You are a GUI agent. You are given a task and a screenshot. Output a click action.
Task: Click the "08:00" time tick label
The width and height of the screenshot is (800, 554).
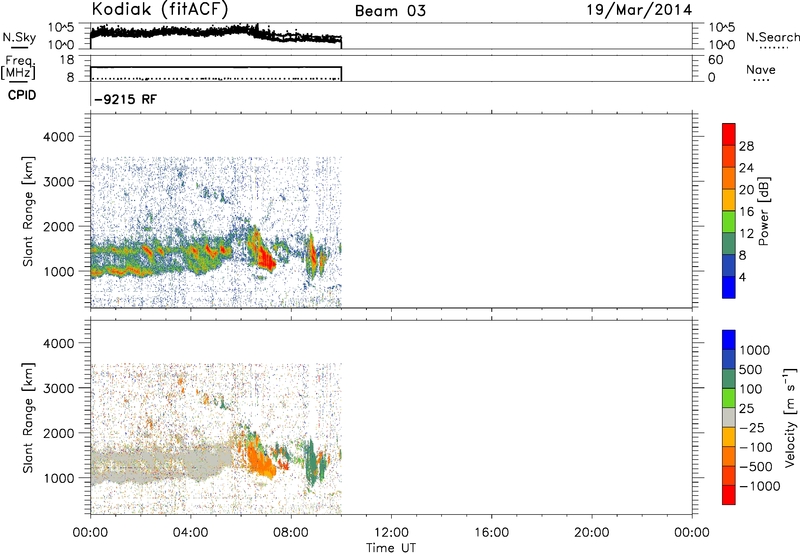point(291,533)
